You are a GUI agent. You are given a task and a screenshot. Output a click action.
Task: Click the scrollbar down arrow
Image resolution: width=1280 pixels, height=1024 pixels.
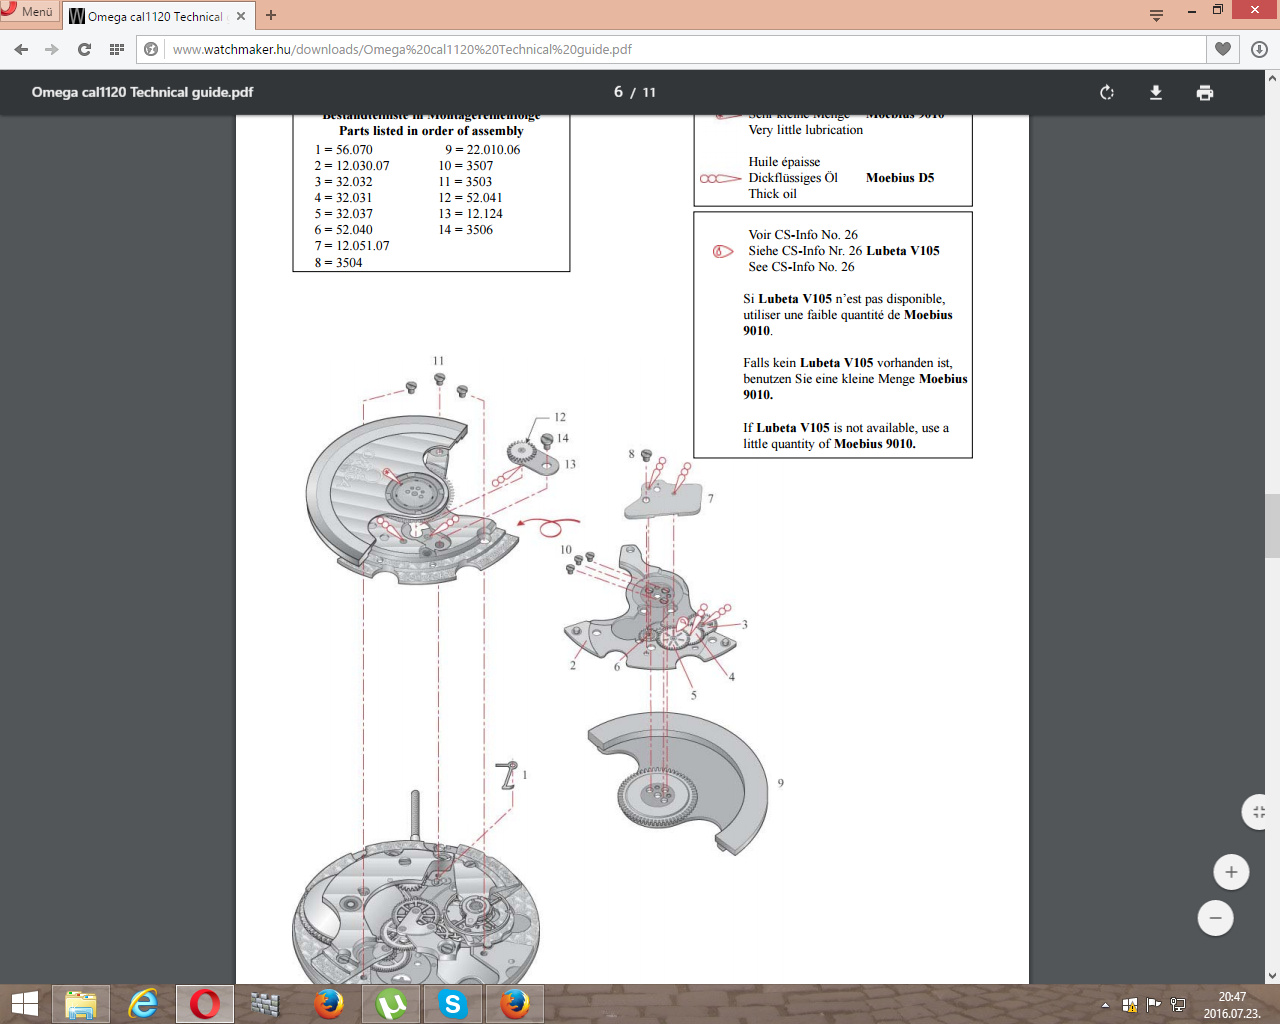(x=1272, y=975)
